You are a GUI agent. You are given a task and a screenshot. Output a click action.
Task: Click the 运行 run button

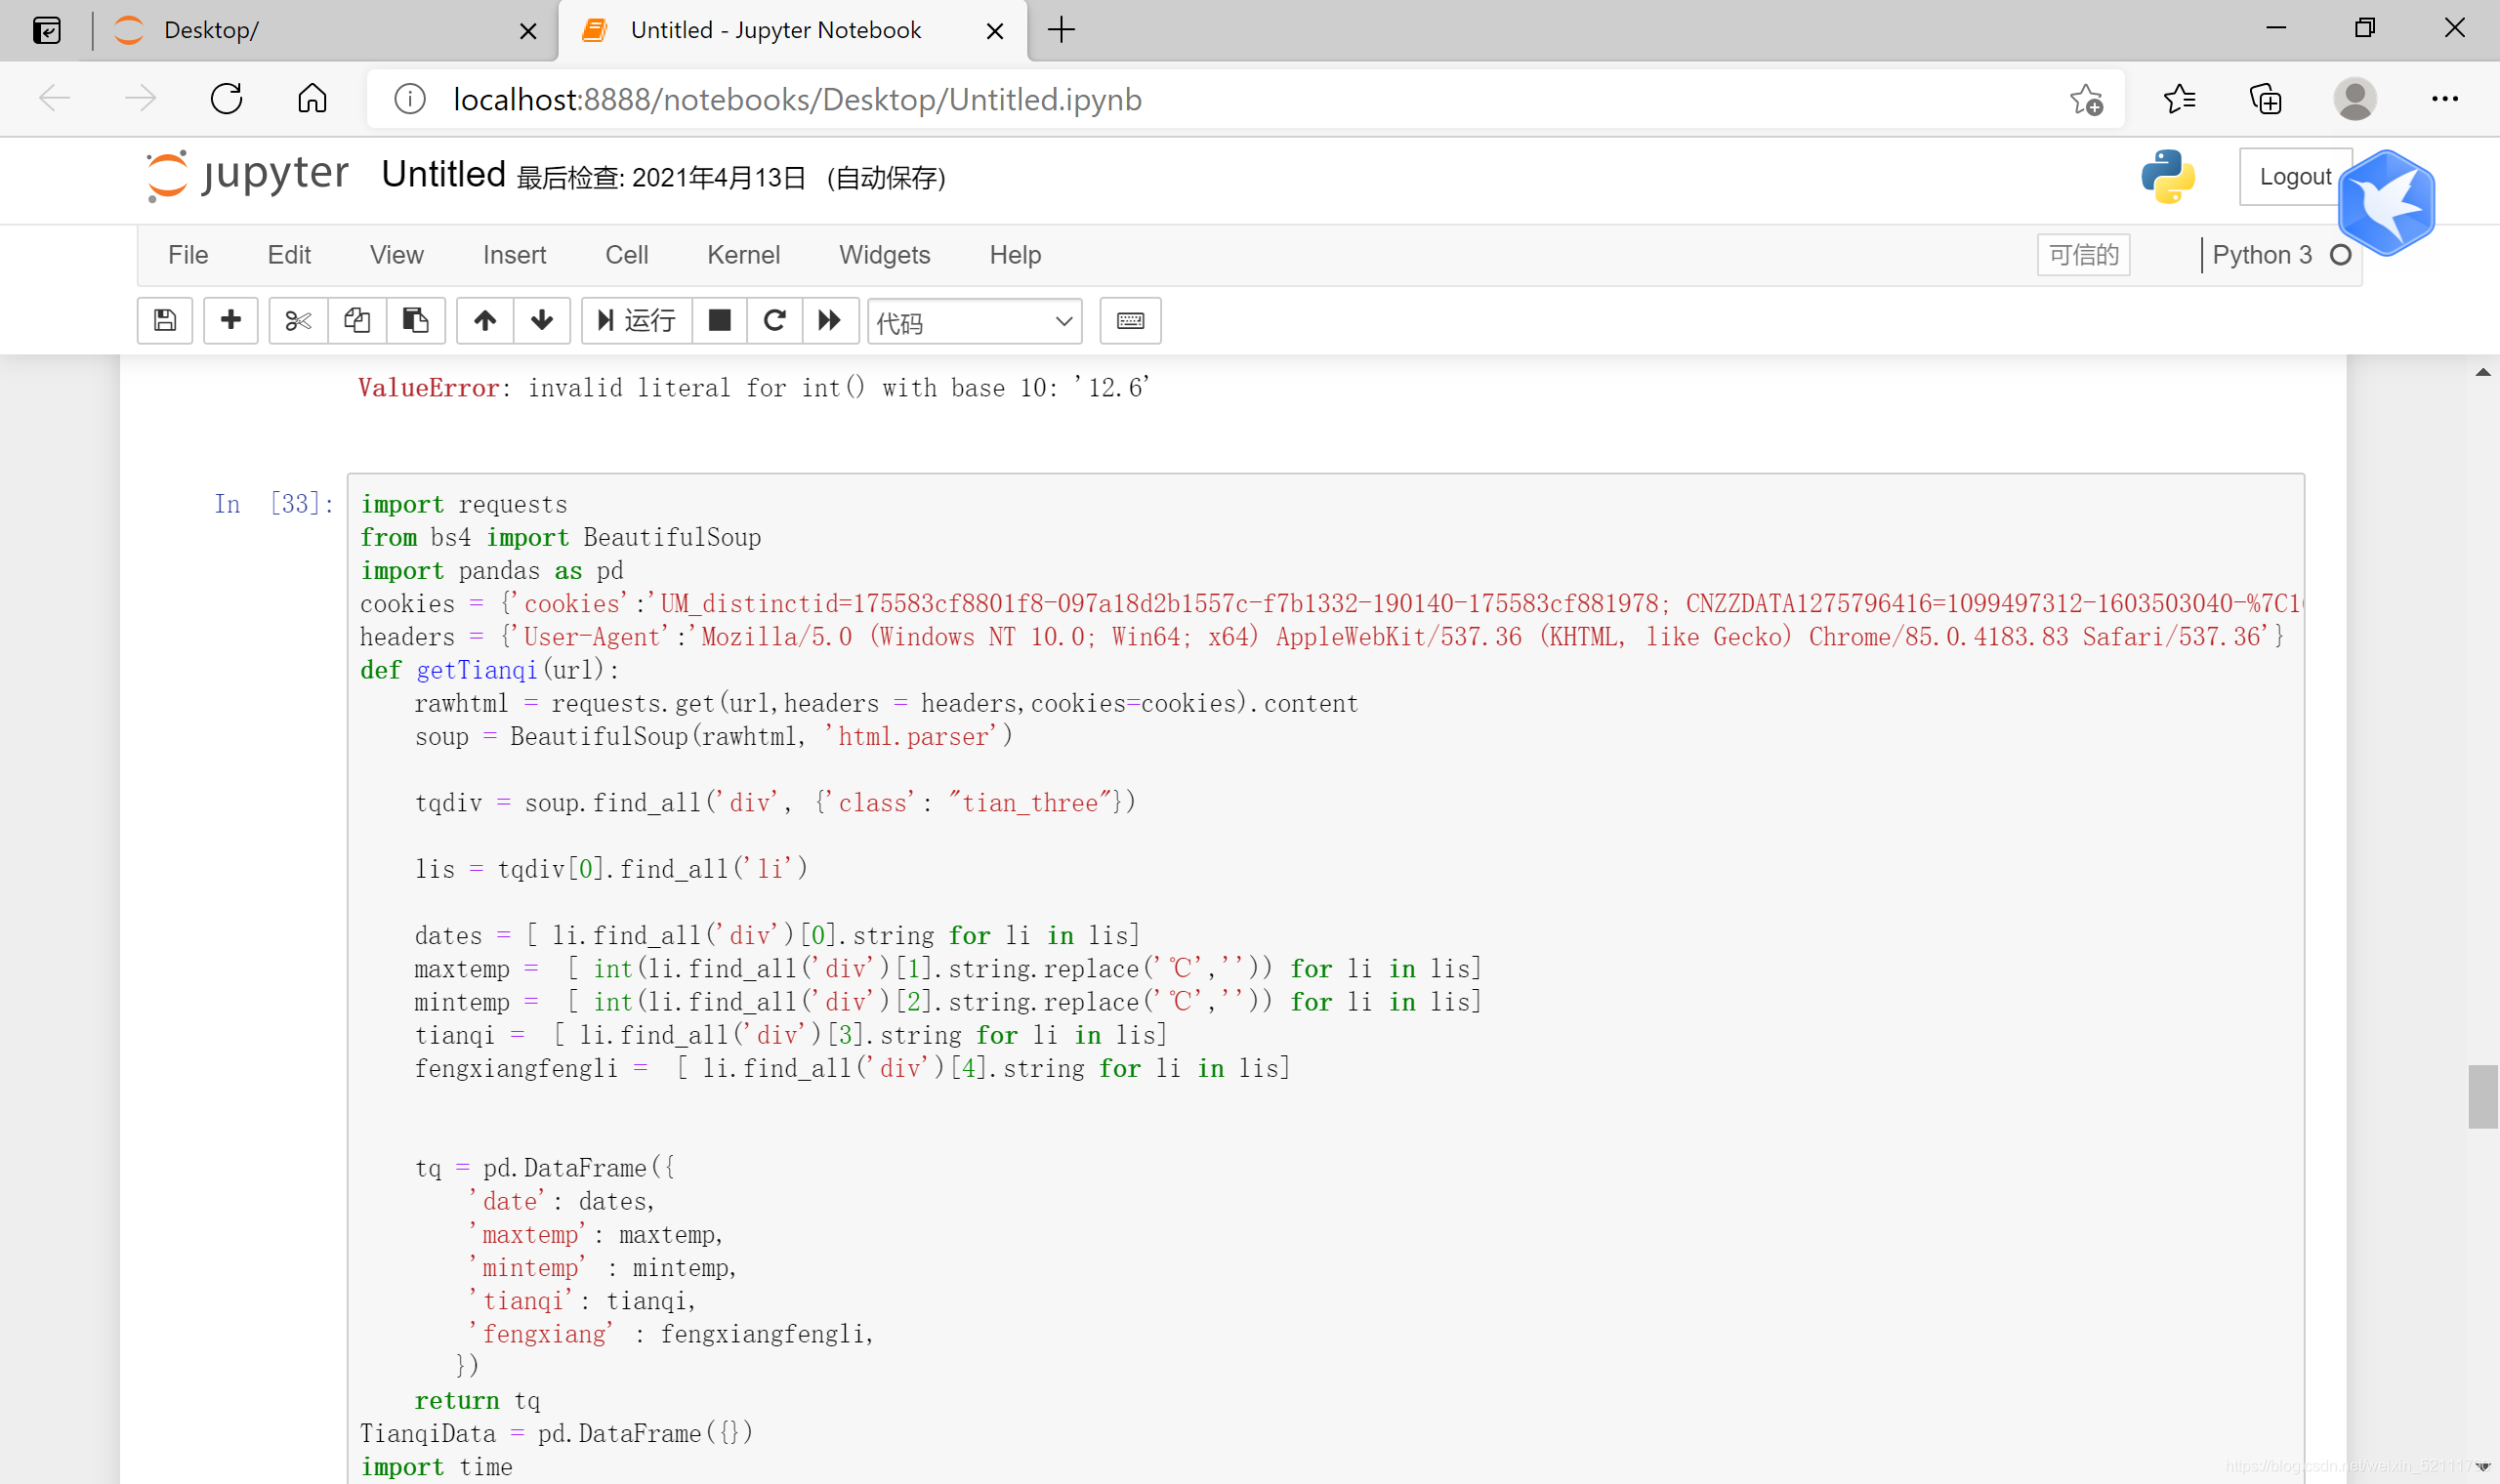coord(637,320)
